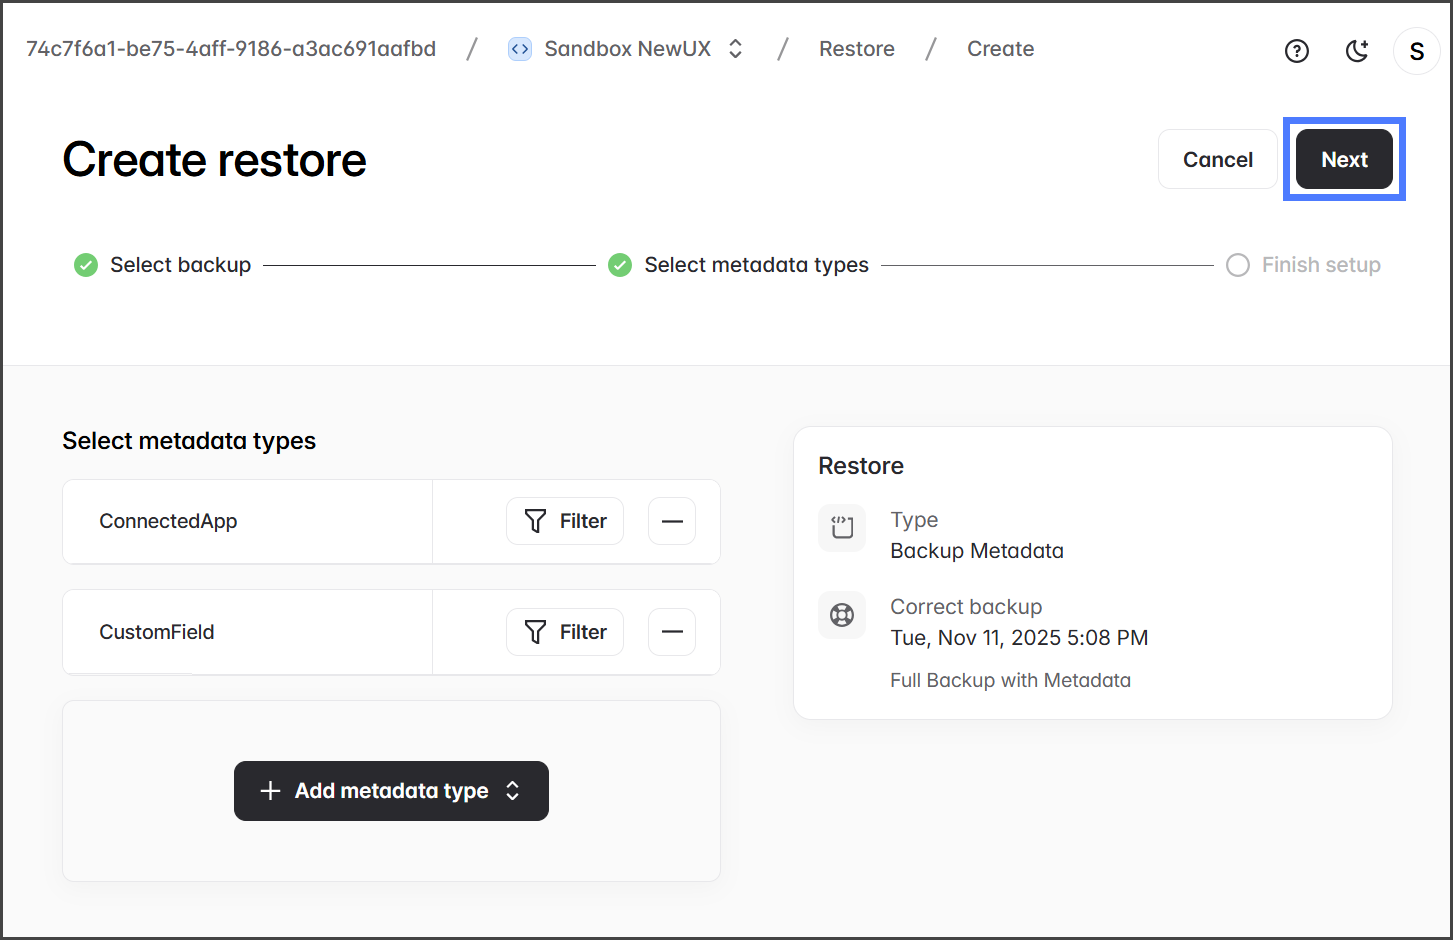This screenshot has width=1453, height=940.
Task: Open the help question mark icon
Action: (x=1296, y=51)
